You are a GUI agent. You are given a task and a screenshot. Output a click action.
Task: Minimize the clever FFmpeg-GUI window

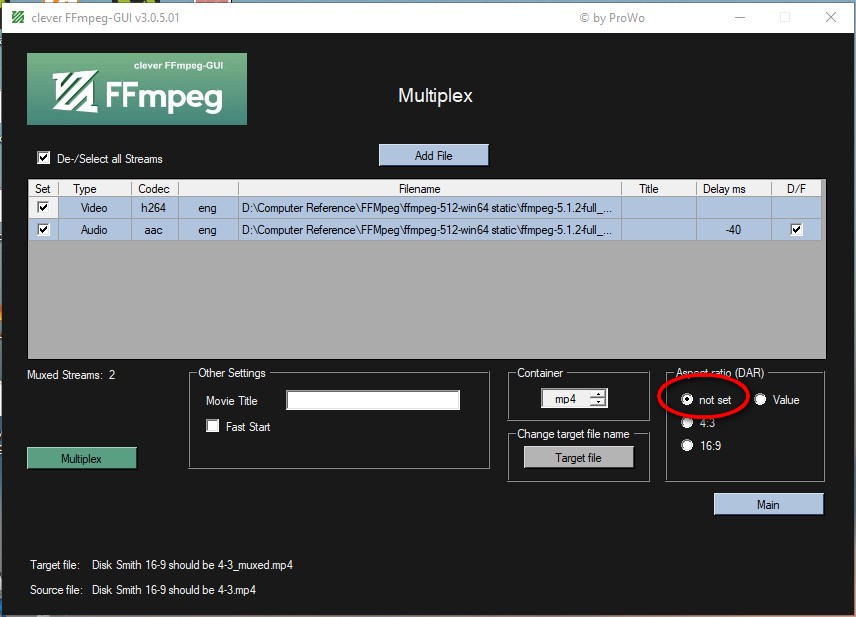(740, 17)
